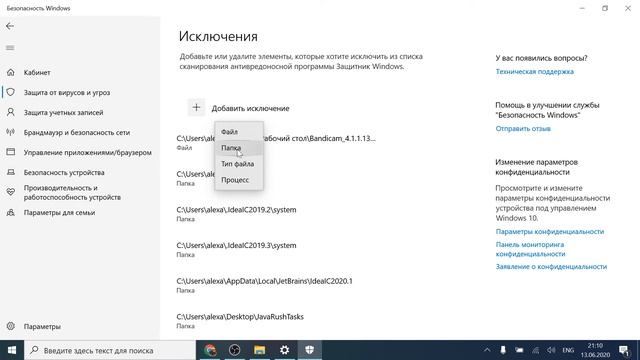Open the device security laptop icon
The height and width of the screenshot is (360, 640).
11,172
